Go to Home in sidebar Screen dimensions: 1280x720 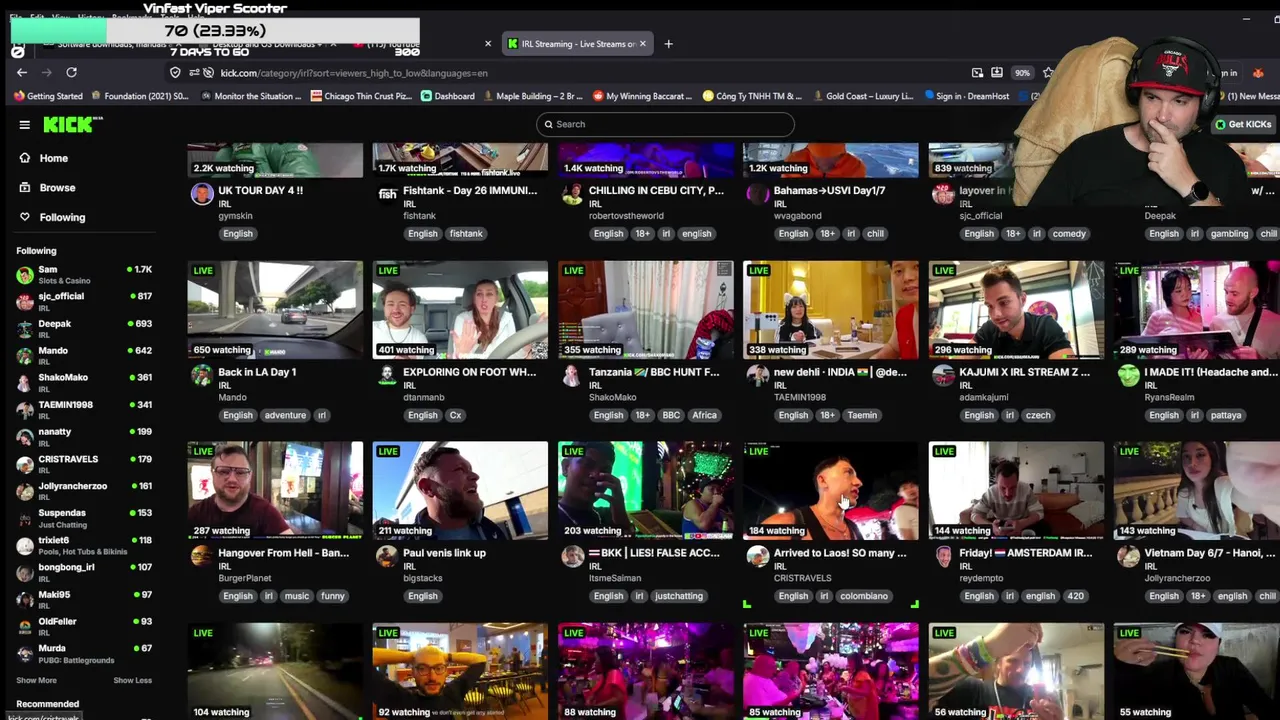(x=44, y=158)
